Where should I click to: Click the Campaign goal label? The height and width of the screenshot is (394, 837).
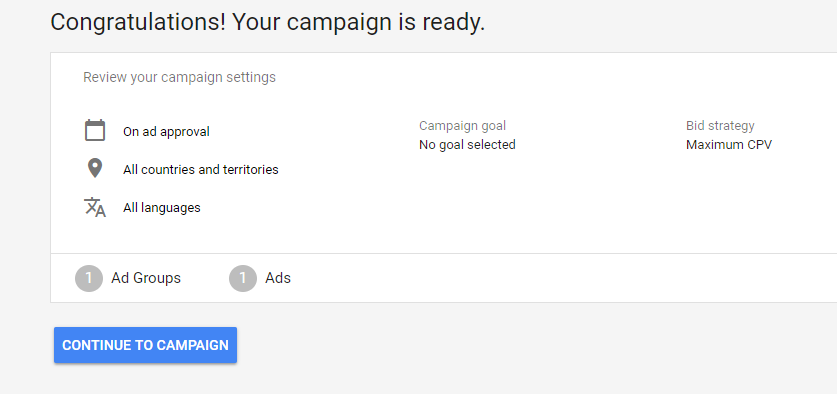(x=462, y=126)
